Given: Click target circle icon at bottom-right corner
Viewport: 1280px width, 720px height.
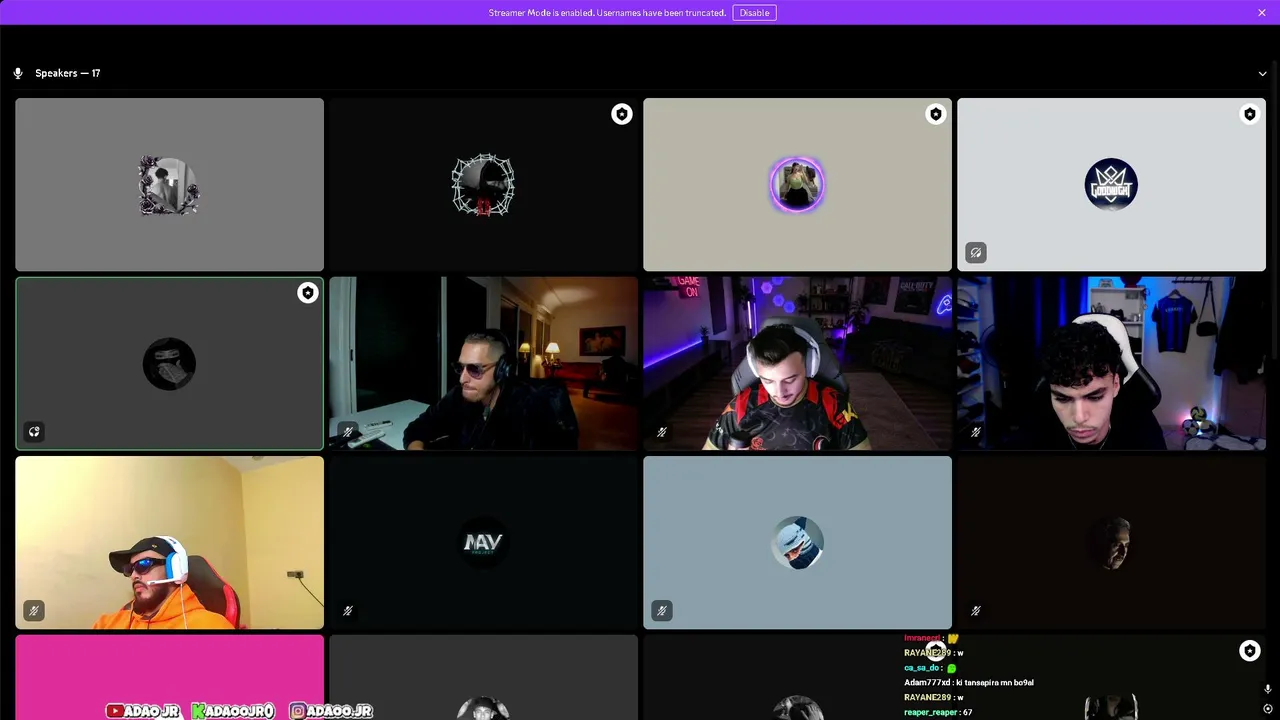Looking at the screenshot, I should [x=1267, y=709].
